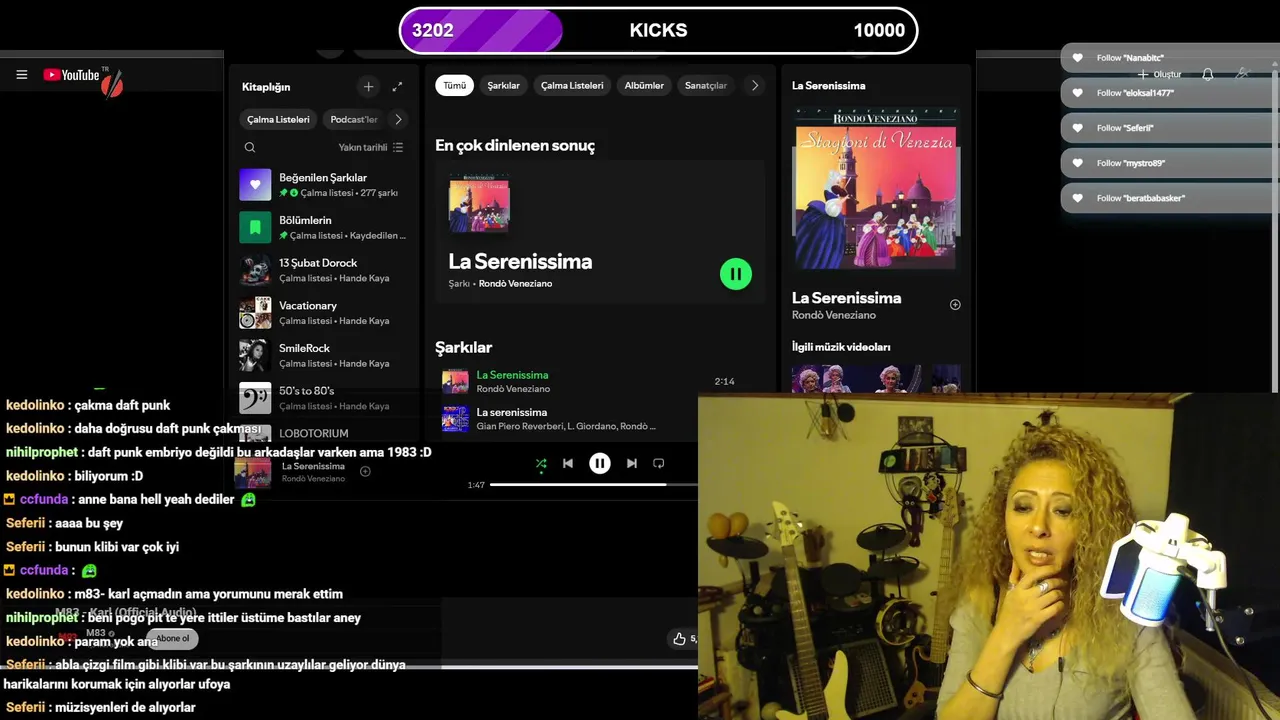Create a new playlist with plus icon
This screenshot has height=720, width=1280.
pos(368,87)
